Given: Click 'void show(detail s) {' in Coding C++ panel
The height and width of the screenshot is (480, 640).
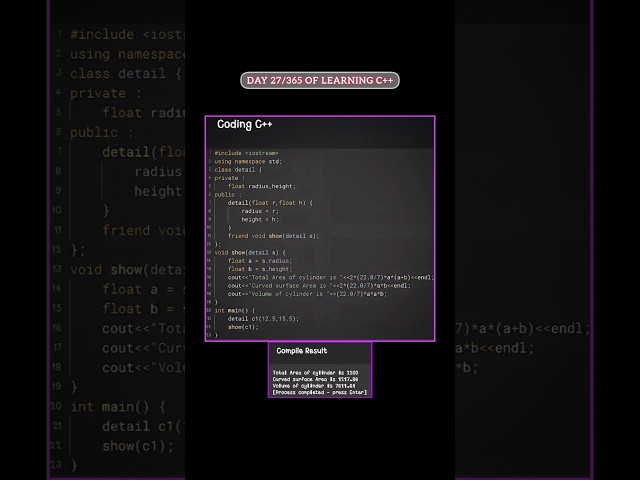Looking at the screenshot, I should 250,253.
